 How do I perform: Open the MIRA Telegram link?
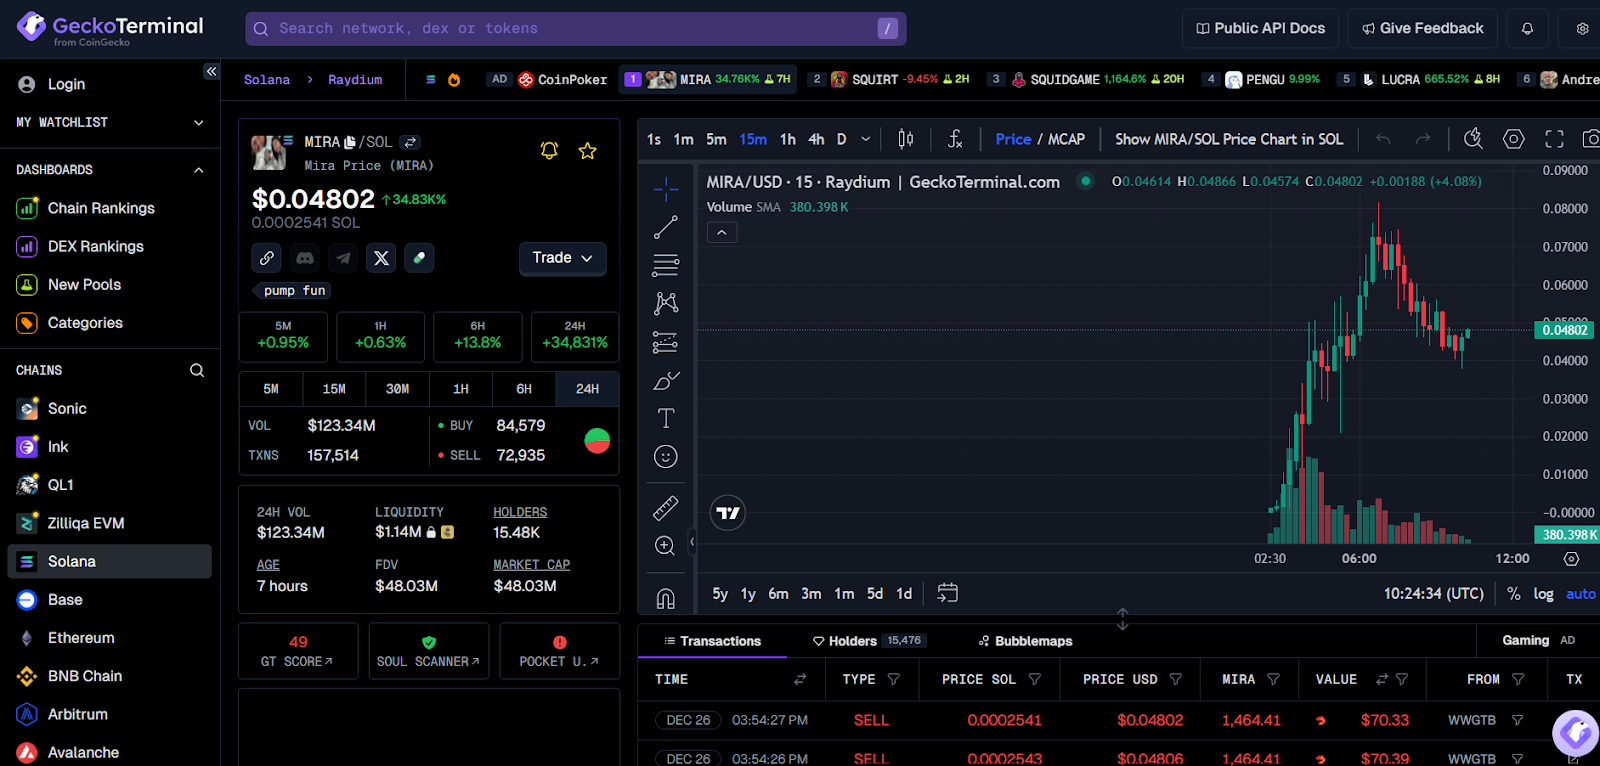(343, 258)
